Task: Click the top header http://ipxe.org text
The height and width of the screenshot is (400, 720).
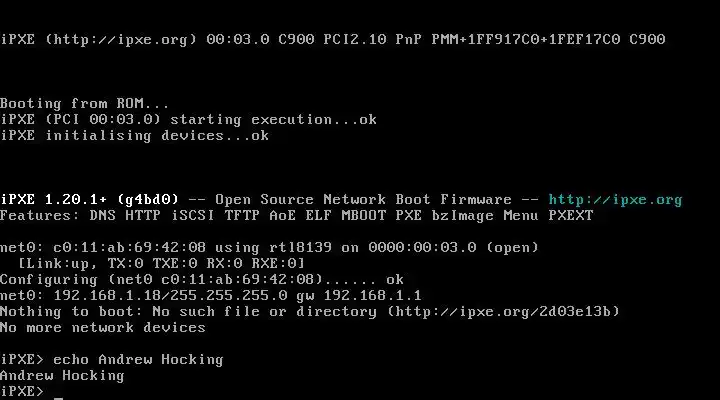Action: pyautogui.click(x=121, y=39)
